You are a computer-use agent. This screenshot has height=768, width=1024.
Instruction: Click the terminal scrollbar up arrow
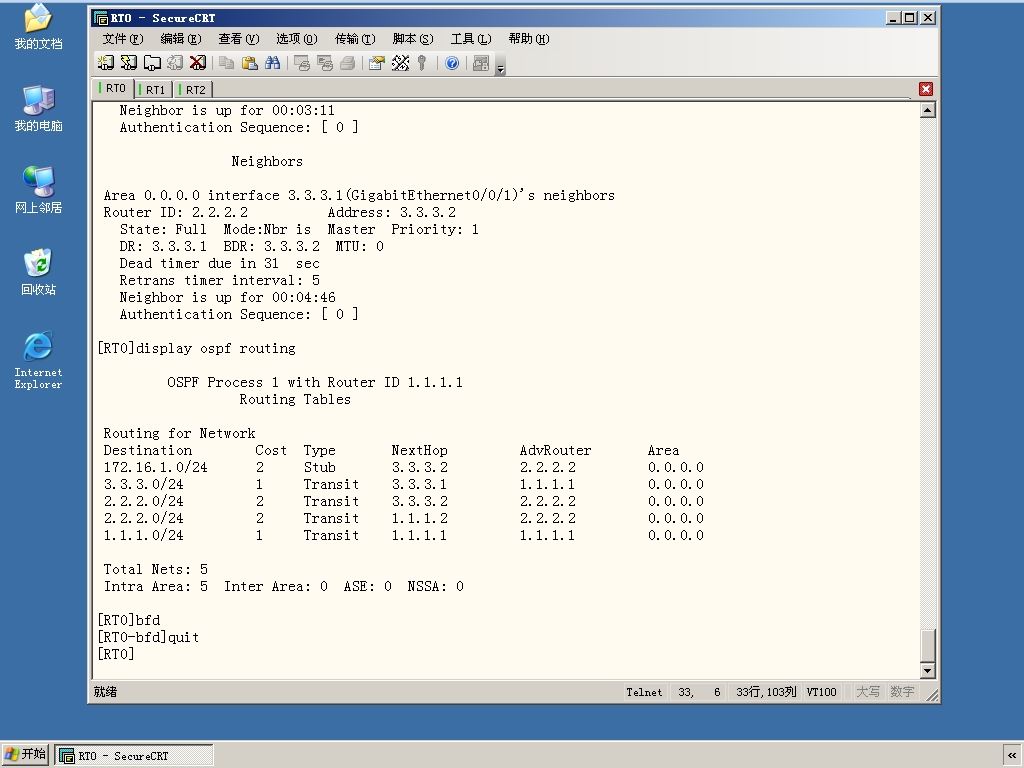click(x=927, y=110)
